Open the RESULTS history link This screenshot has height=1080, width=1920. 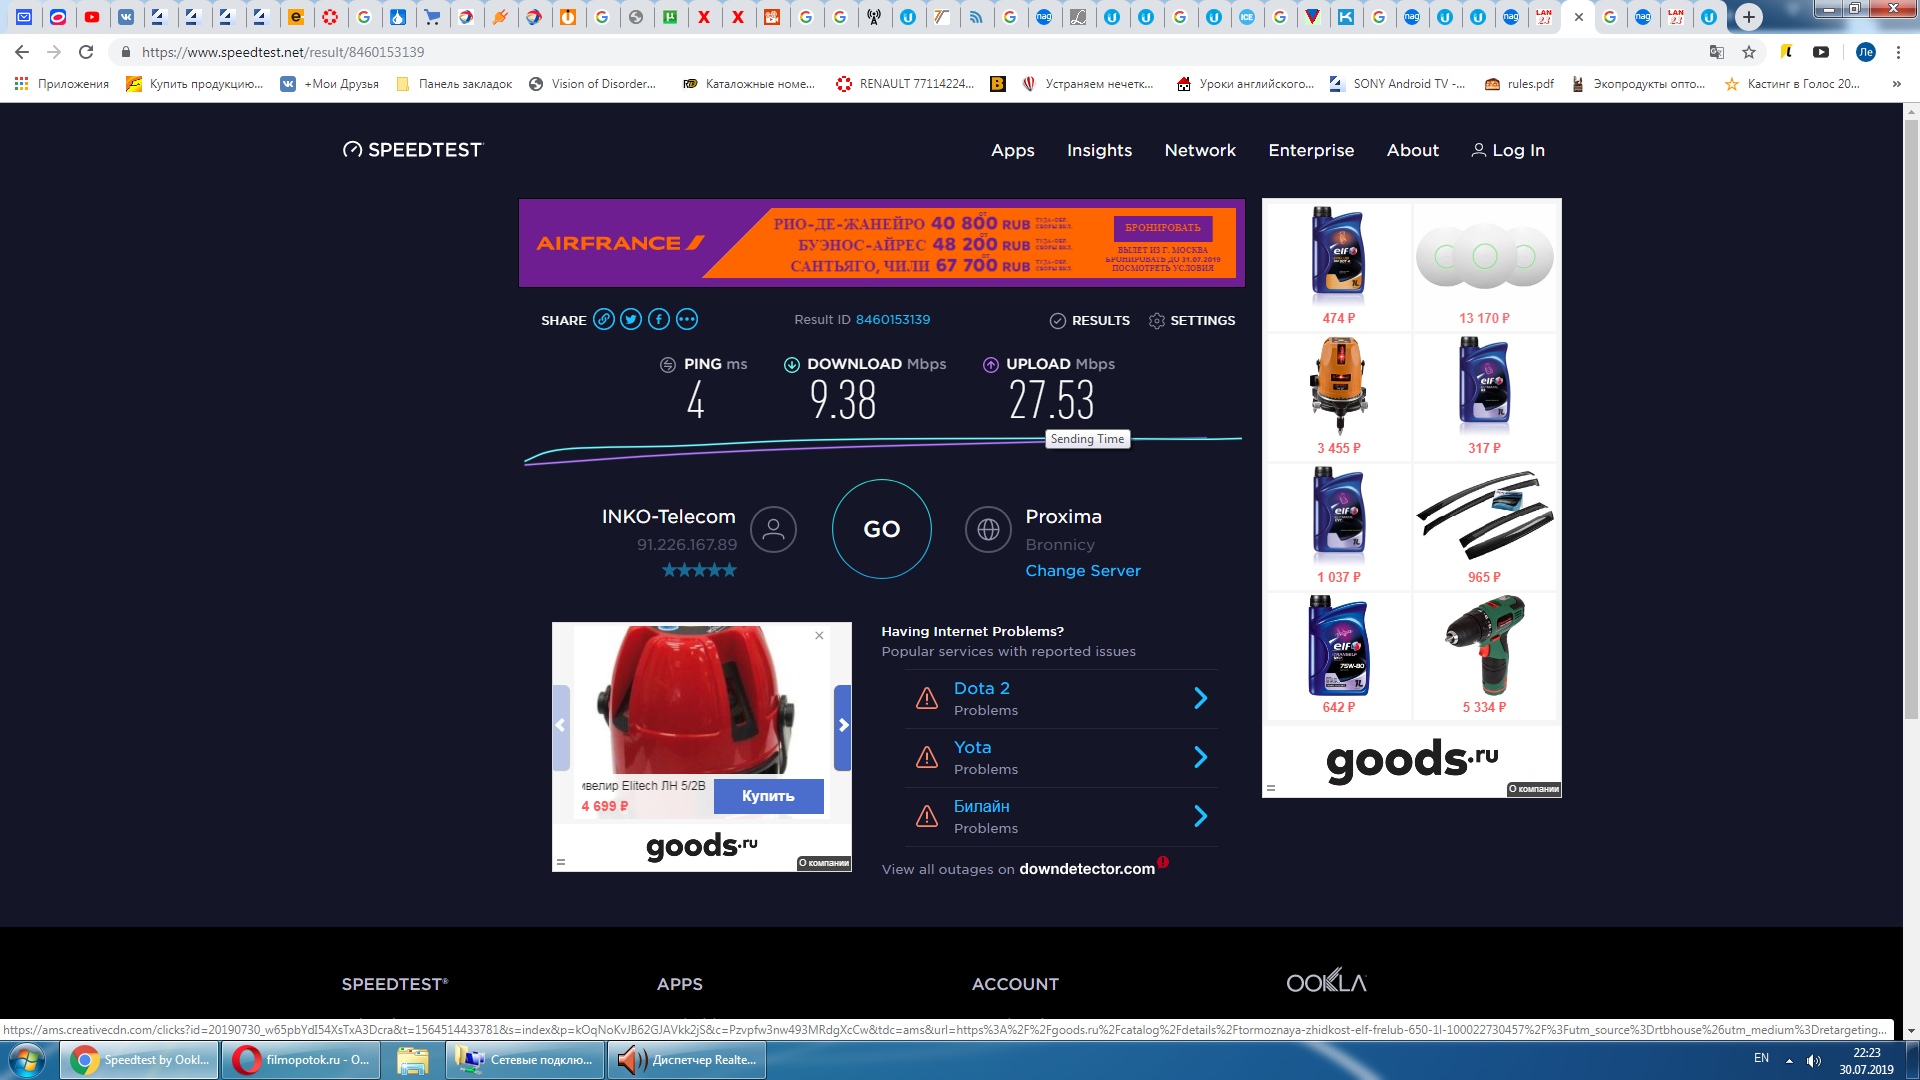coord(1090,320)
